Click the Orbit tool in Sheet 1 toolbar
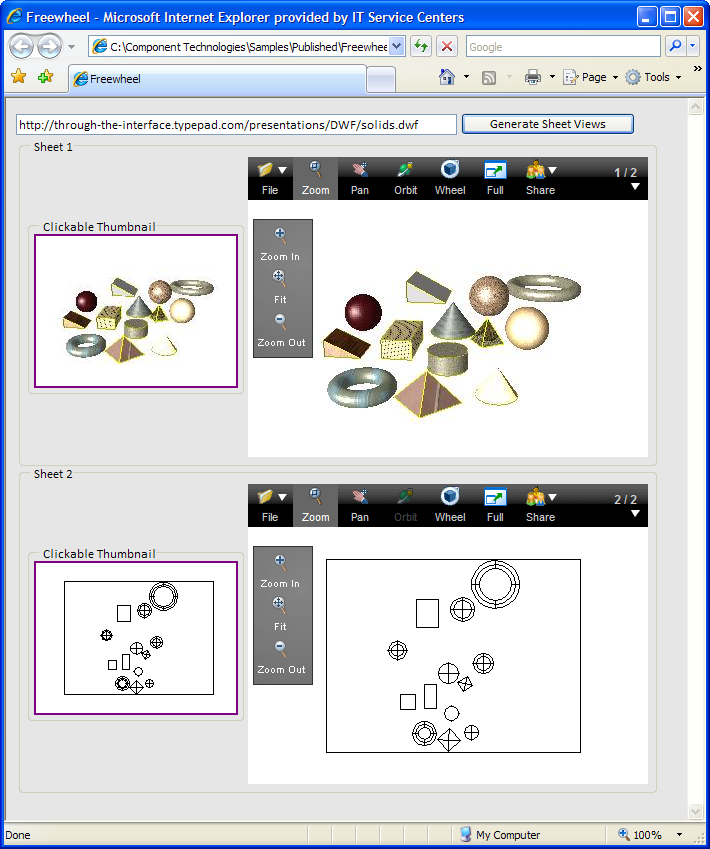Viewport: 710px width, 849px height. click(x=405, y=178)
